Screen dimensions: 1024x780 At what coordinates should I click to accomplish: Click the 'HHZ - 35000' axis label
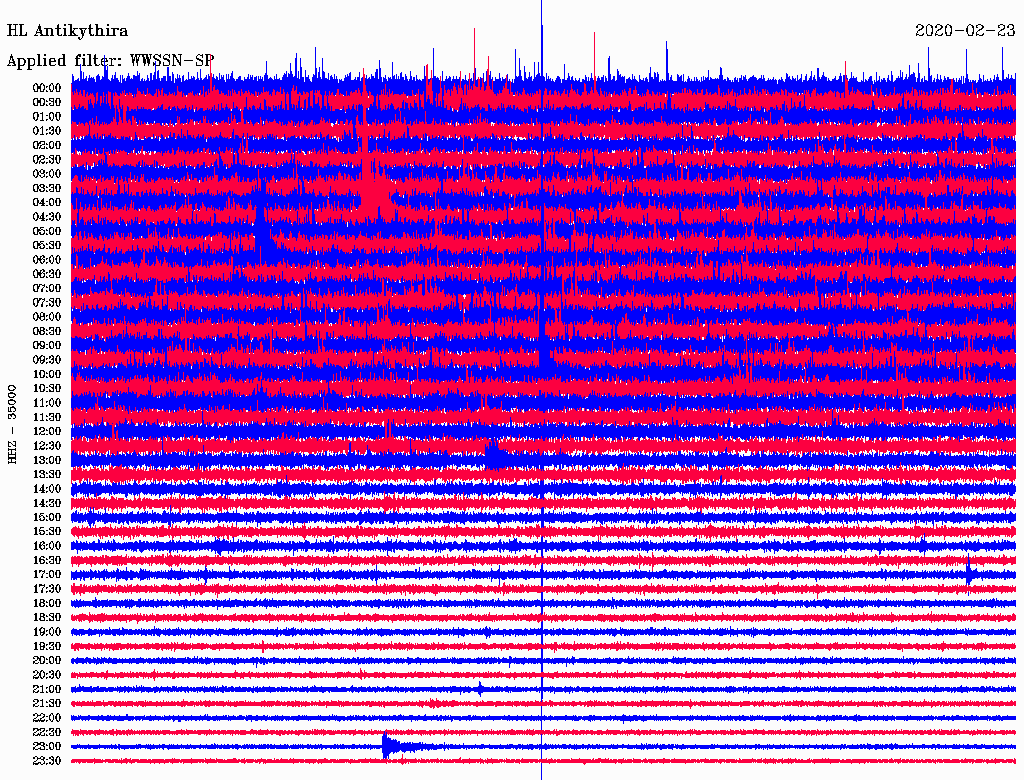(12, 425)
